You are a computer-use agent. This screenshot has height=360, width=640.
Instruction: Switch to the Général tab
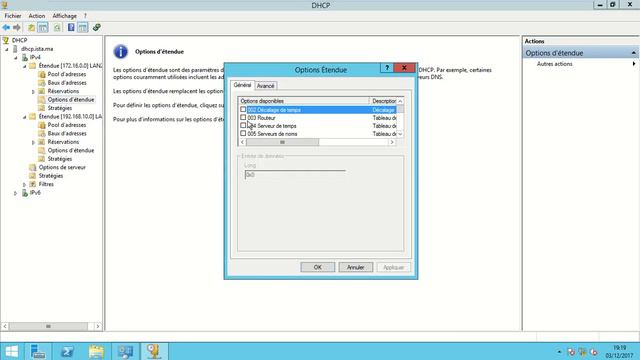(x=242, y=85)
